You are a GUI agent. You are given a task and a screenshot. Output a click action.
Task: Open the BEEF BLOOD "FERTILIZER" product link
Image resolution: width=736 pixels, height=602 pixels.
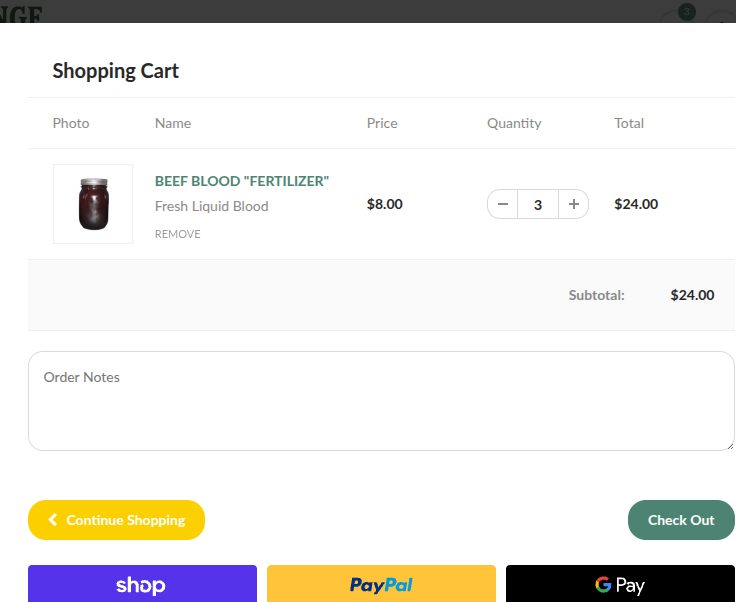(242, 181)
